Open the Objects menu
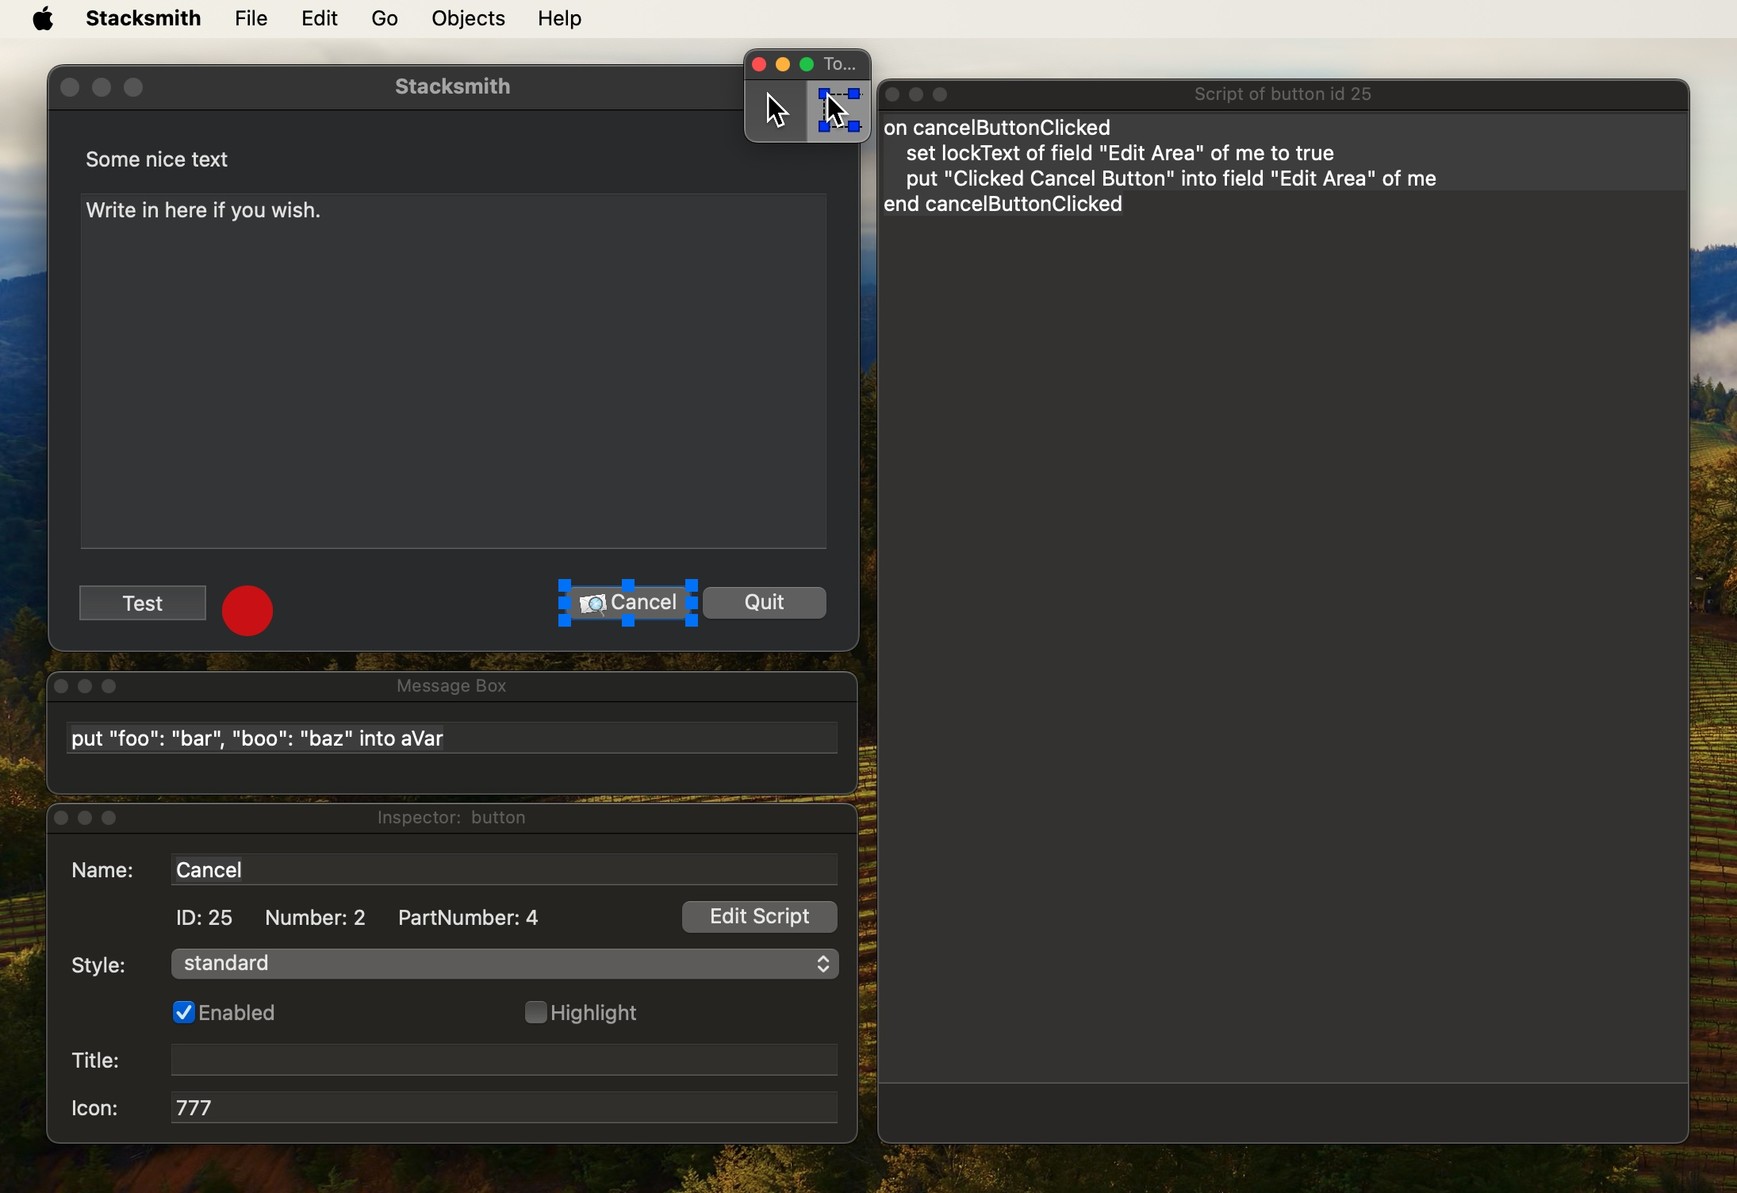Image resolution: width=1737 pixels, height=1193 pixels. 467,18
